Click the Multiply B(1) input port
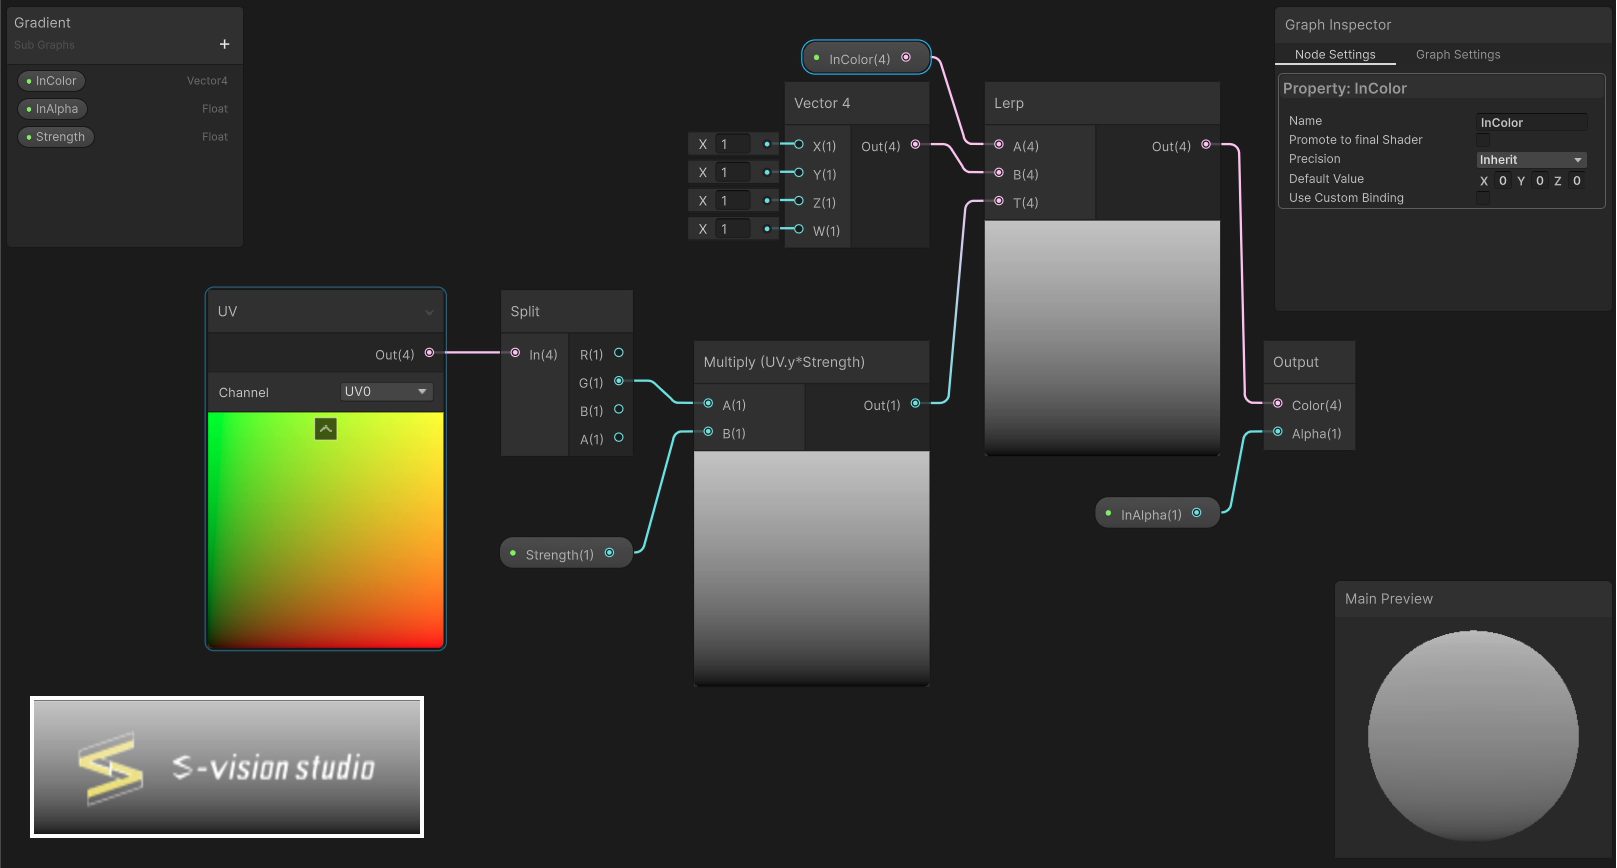The image size is (1617, 868). pyautogui.click(x=708, y=432)
